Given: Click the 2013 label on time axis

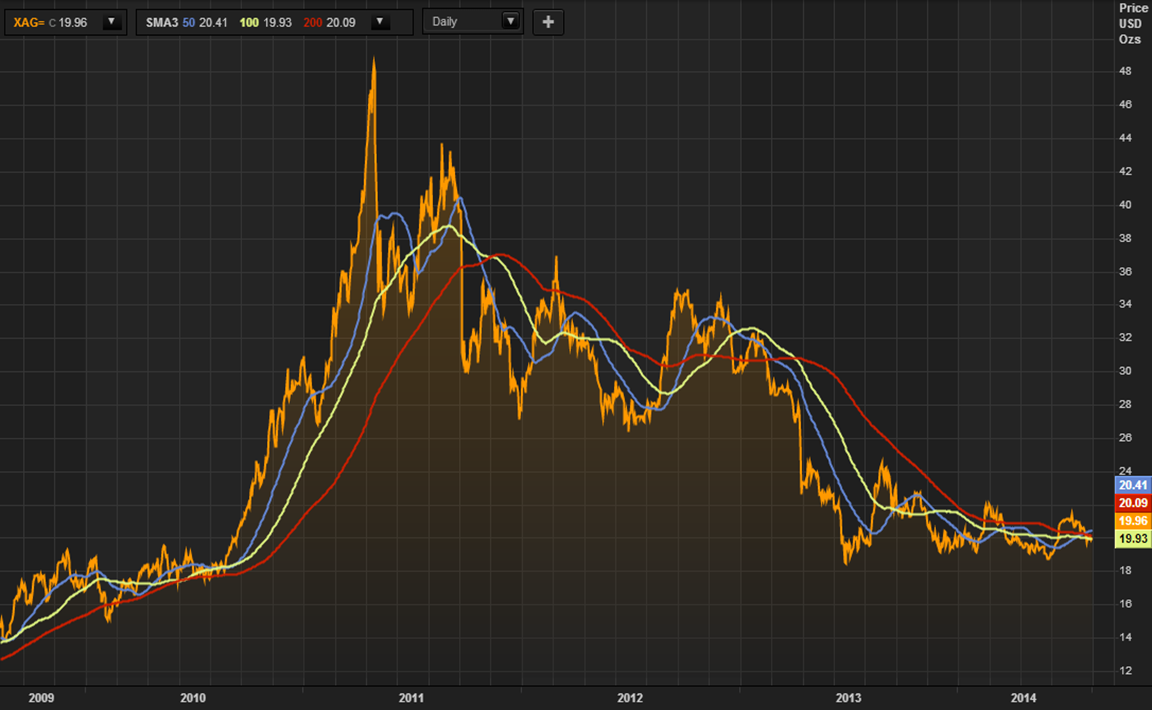Looking at the screenshot, I should 849,698.
